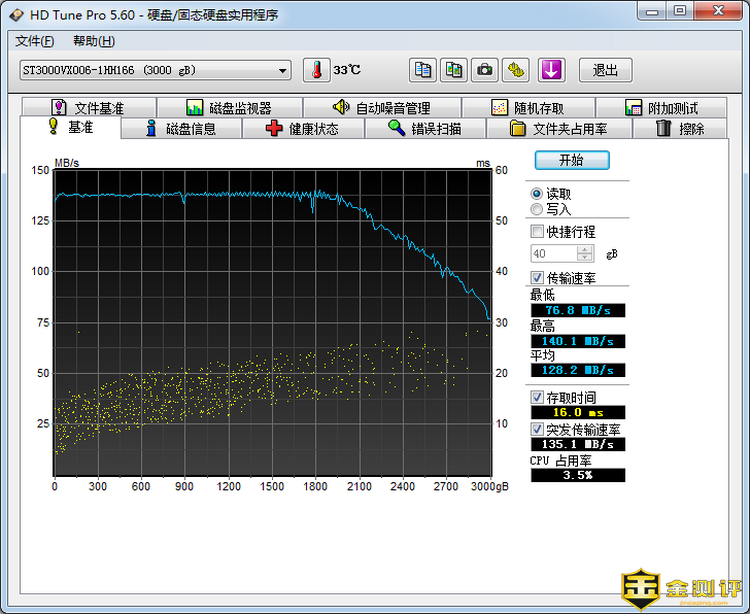Open the 文件(F) menu
The width and height of the screenshot is (750, 614).
(x=35, y=41)
